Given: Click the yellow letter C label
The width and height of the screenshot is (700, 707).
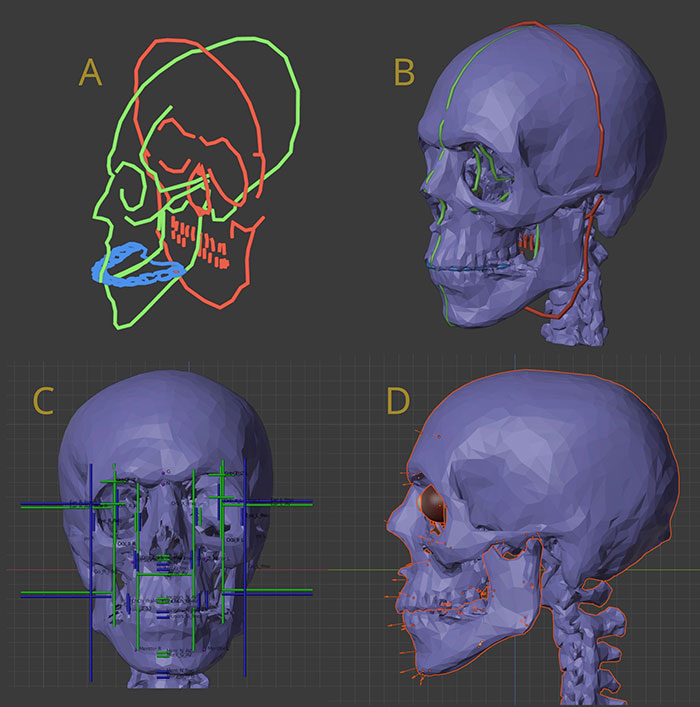Looking at the screenshot, I should (43, 399).
